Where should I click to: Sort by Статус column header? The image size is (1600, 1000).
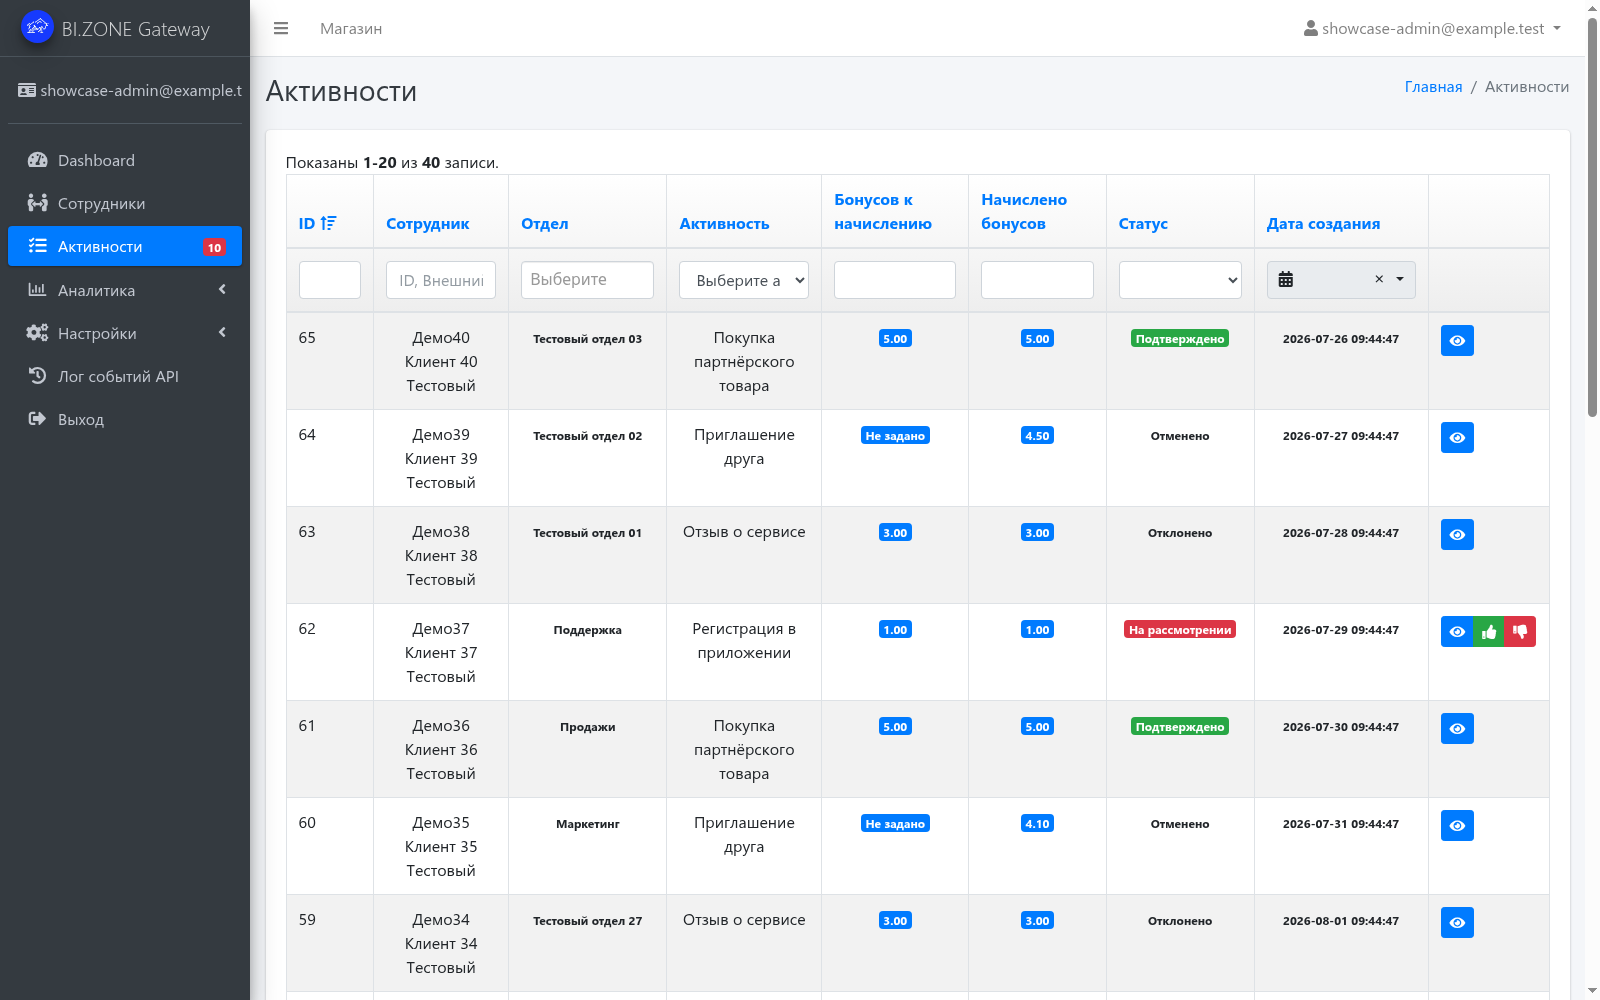tap(1143, 224)
